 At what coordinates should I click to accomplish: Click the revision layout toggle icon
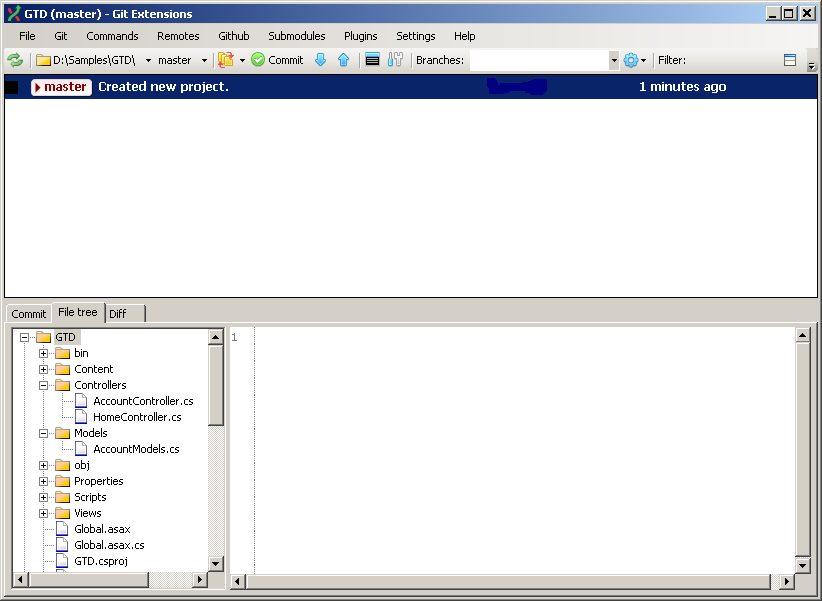point(789,60)
